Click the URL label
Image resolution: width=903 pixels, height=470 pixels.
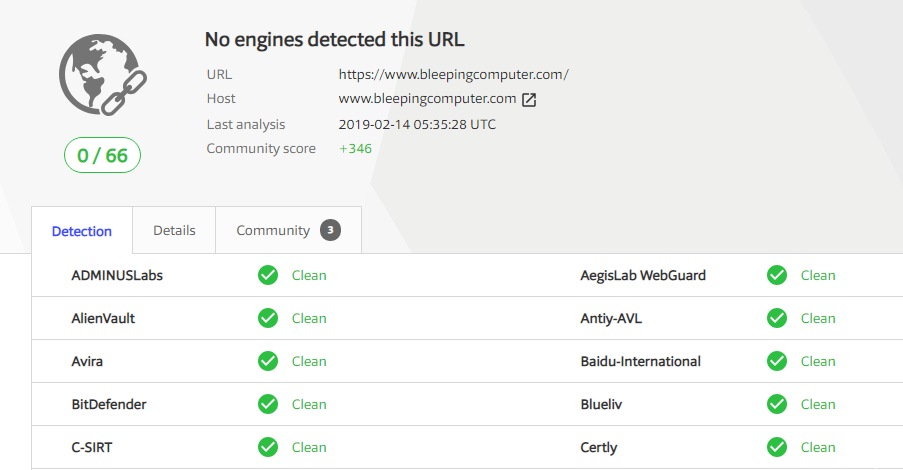pos(219,74)
